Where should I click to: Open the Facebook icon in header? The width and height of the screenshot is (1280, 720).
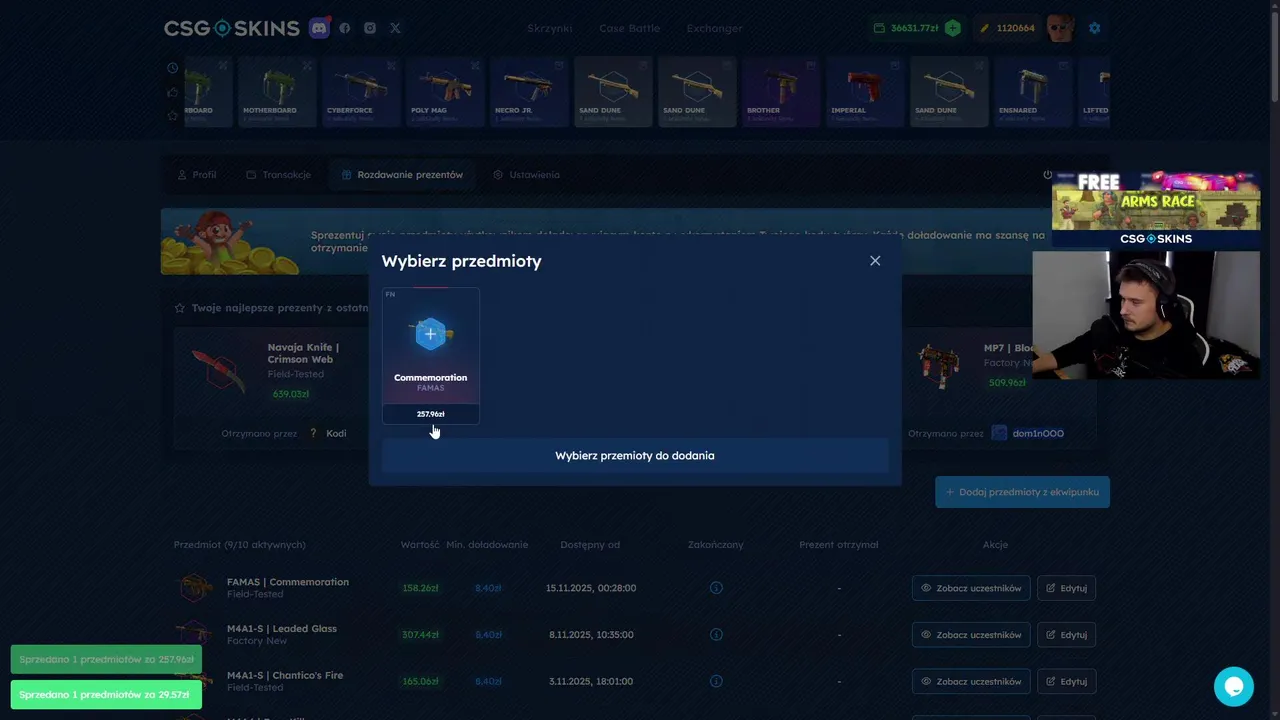click(x=345, y=28)
